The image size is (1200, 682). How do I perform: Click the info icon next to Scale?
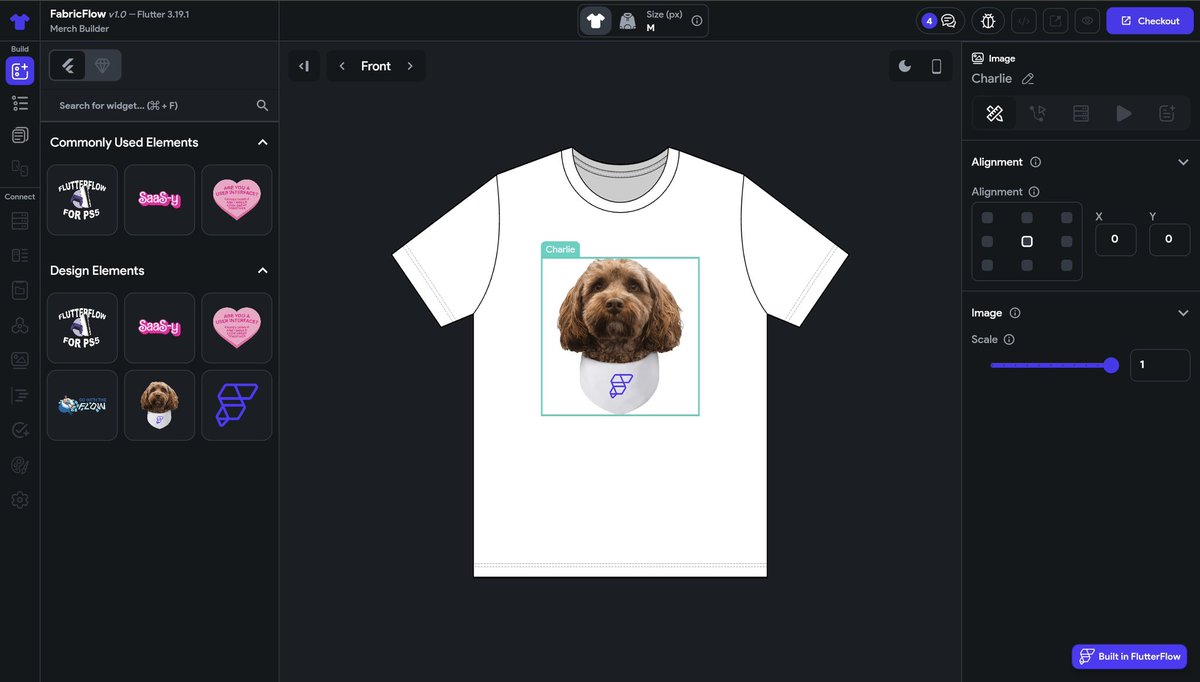tap(1008, 340)
